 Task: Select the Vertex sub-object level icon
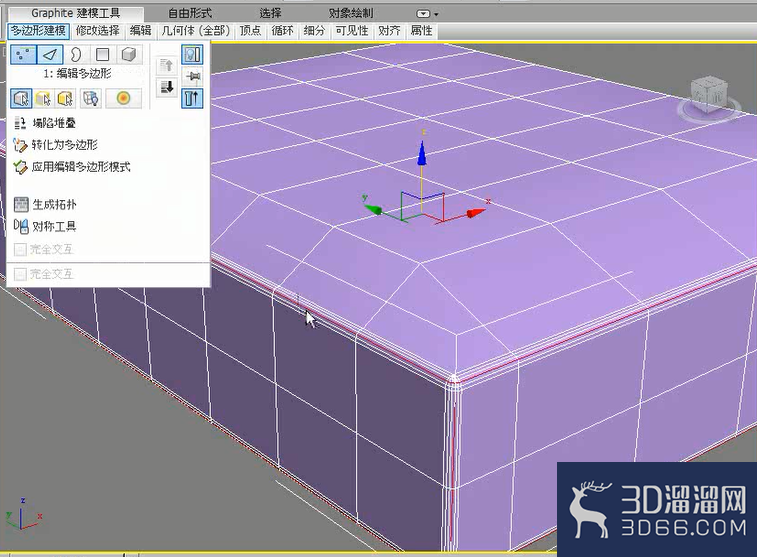[23, 54]
